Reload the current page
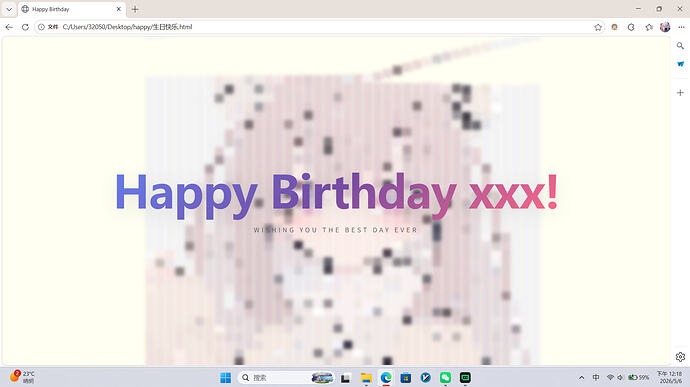Image resolution: width=690 pixels, height=387 pixels. pos(25,27)
